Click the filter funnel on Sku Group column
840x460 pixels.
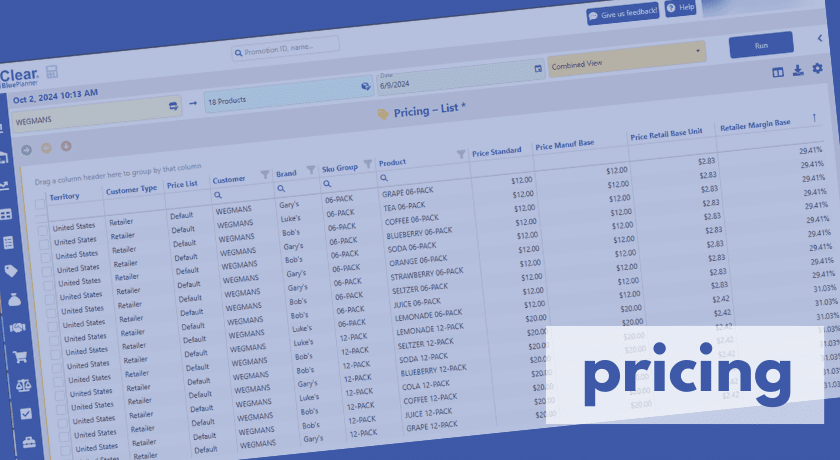pos(368,164)
